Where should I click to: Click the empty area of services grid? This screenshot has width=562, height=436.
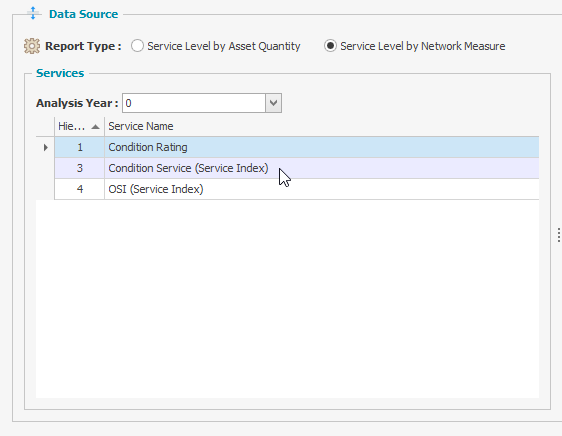[287, 298]
